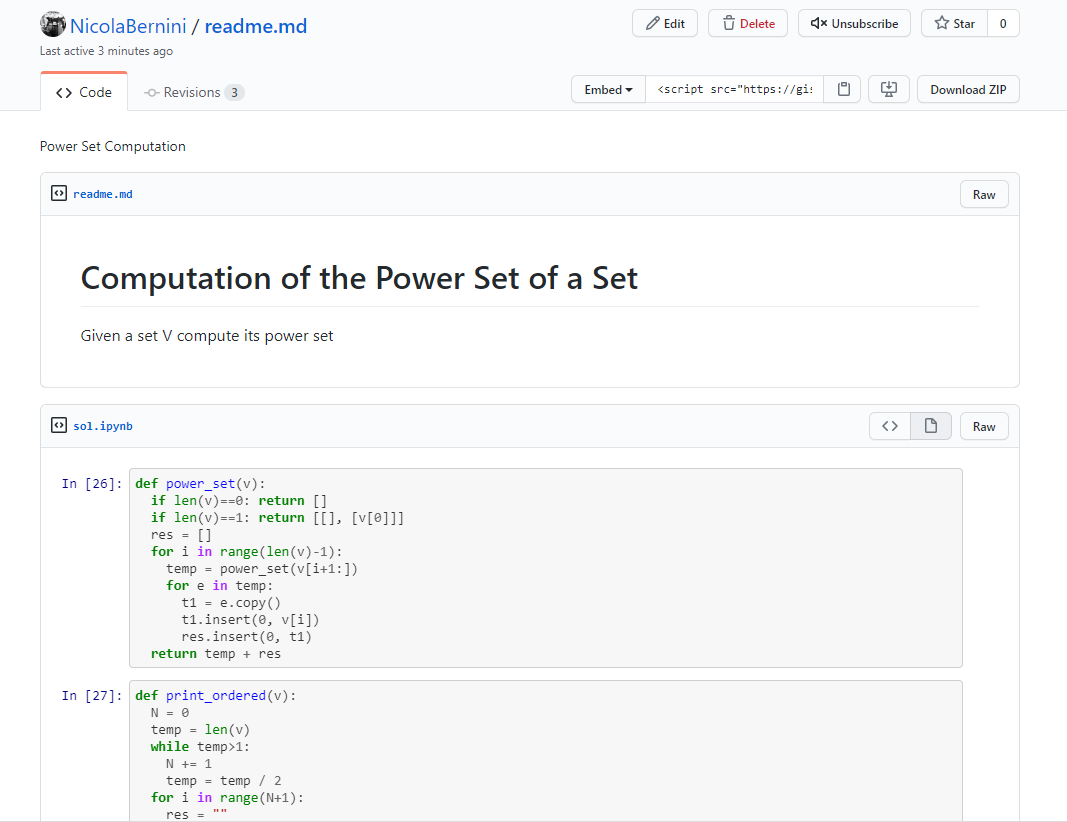Open the sol.ipynb file name link

[x=103, y=426]
